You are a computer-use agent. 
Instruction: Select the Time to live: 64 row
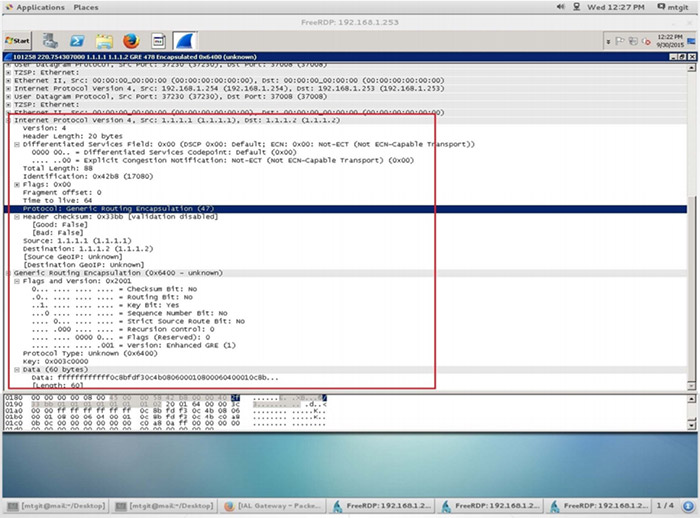57,201
